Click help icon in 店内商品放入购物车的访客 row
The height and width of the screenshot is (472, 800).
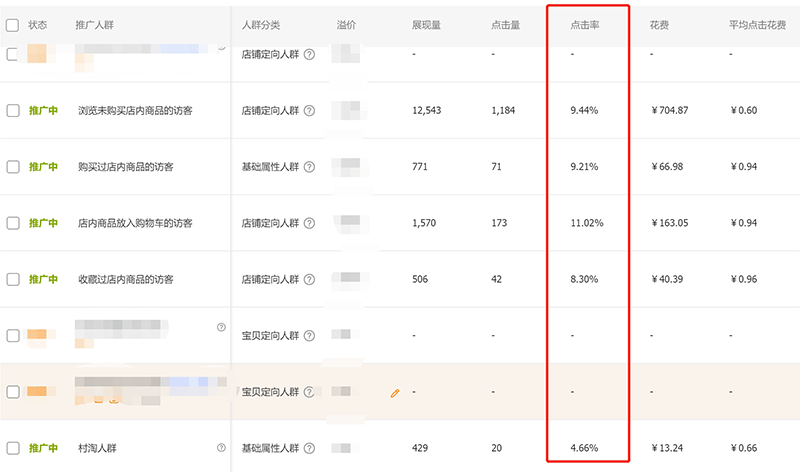[309, 223]
